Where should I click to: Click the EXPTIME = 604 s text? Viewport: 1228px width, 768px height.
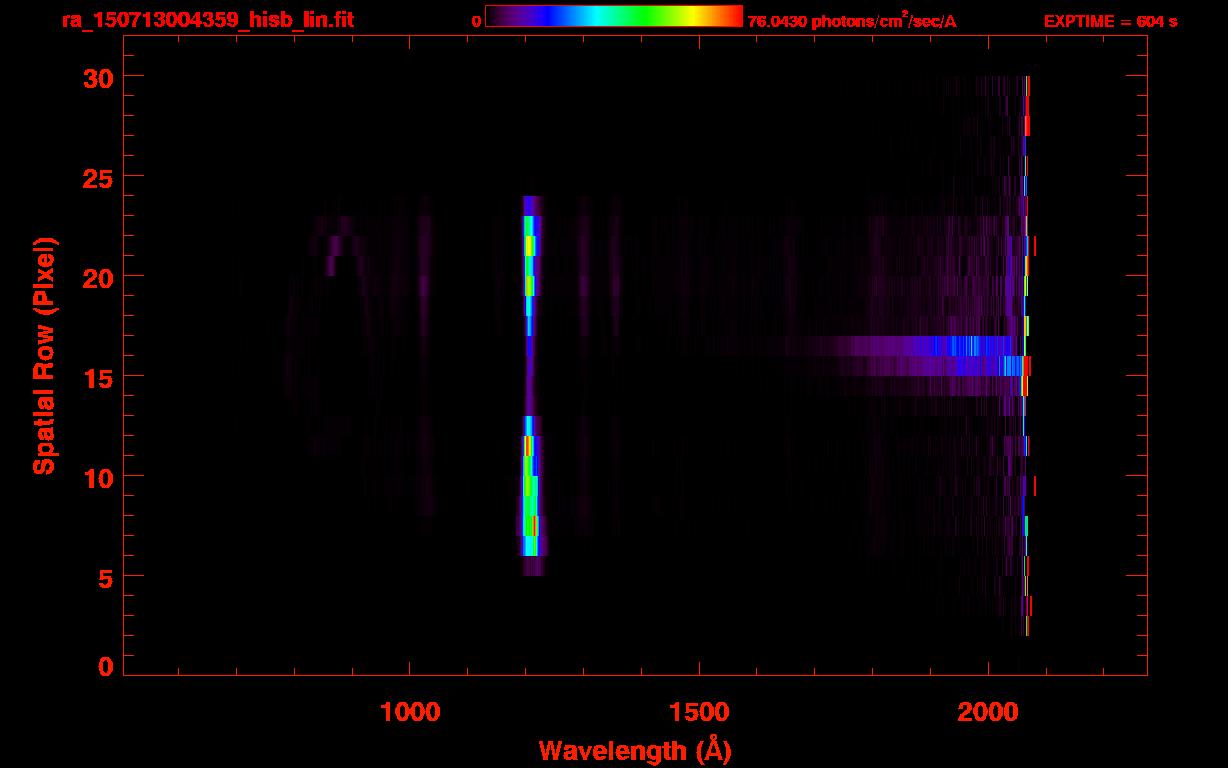pyautogui.click(x=1110, y=21)
